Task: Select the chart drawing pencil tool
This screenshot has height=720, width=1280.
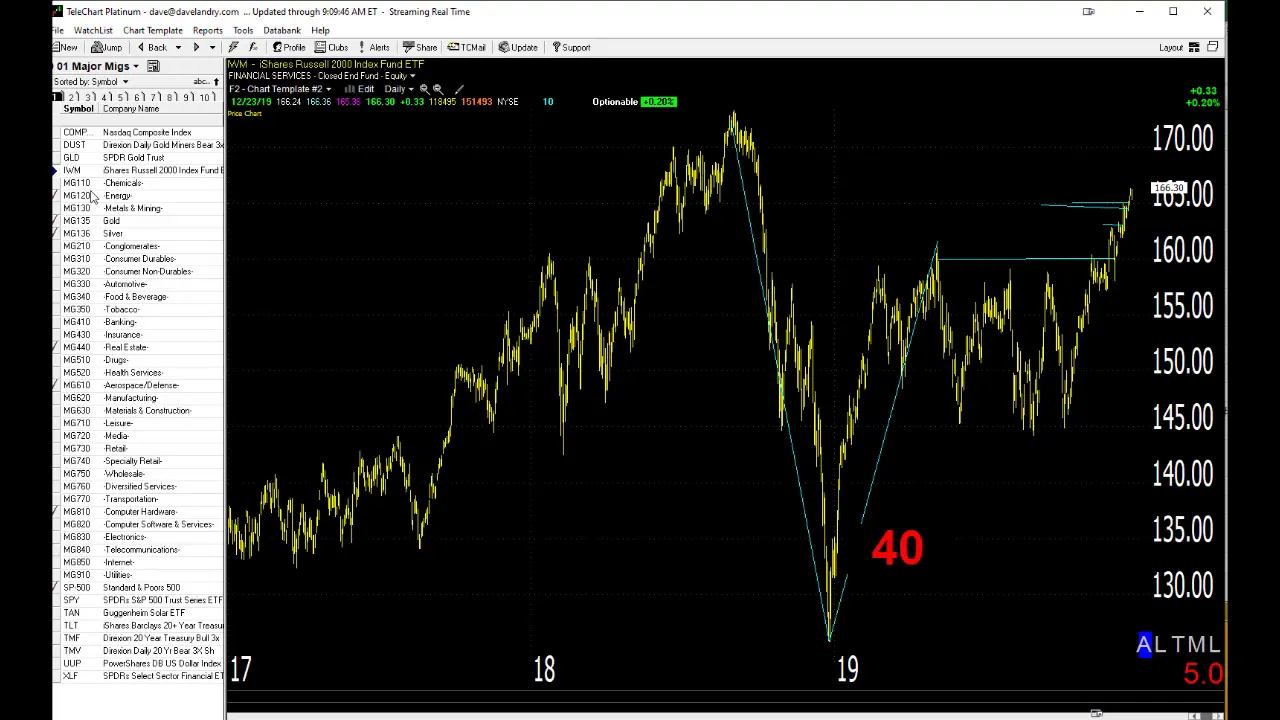Action: [459, 89]
